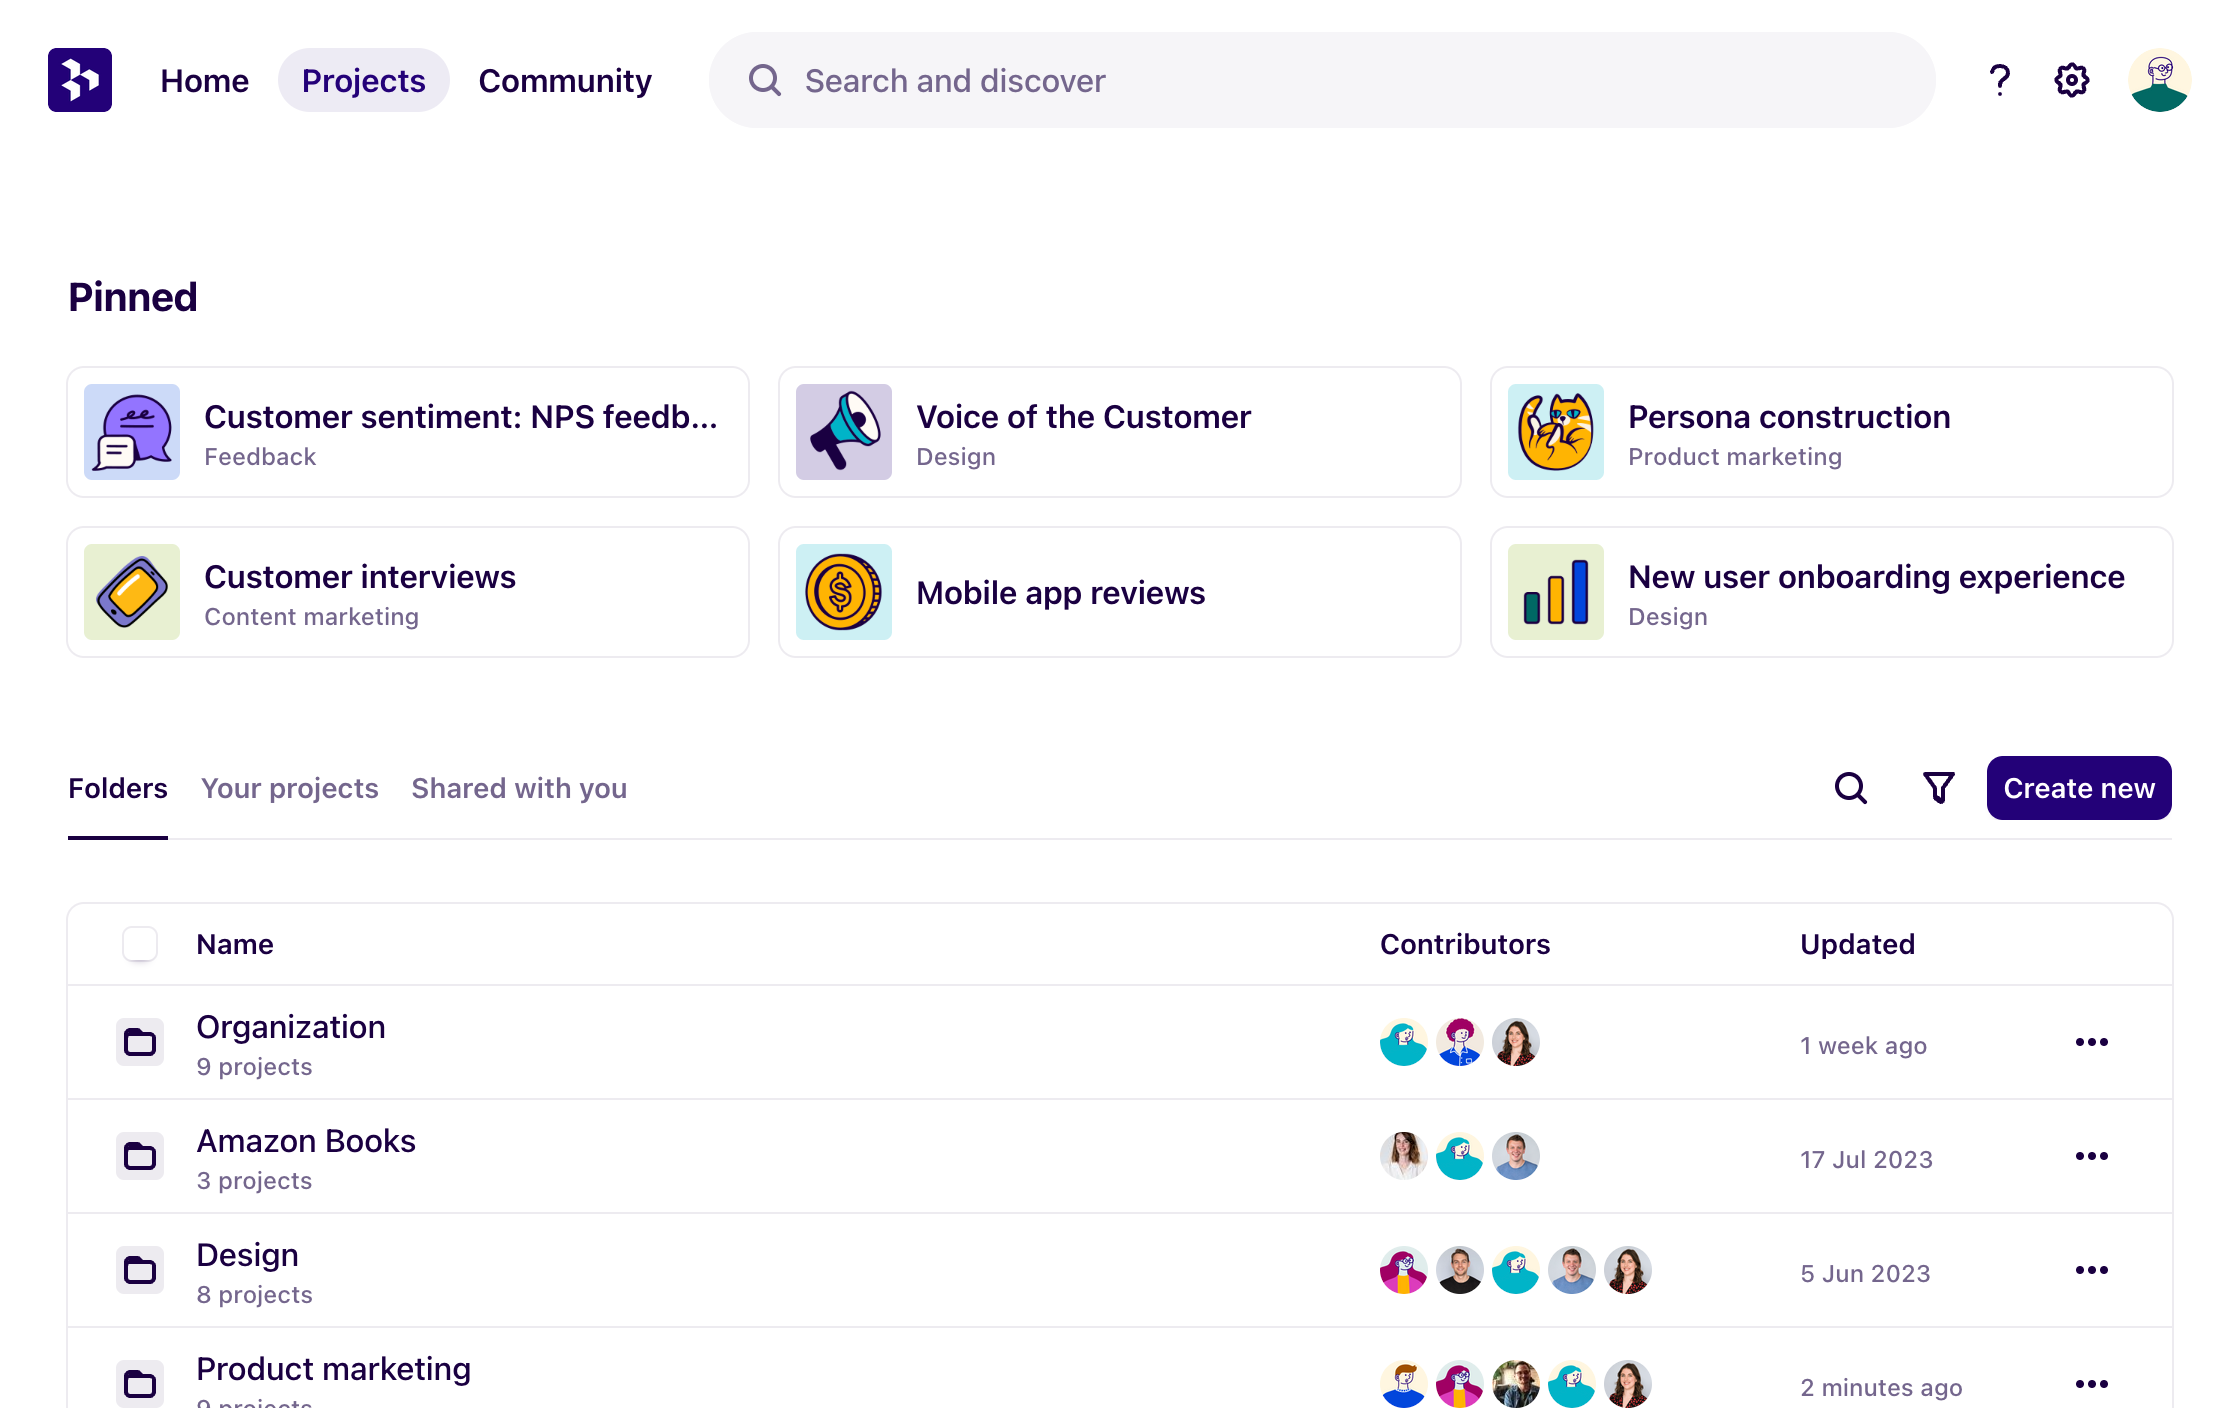The image size is (2240, 1408).
Task: Click the search icon beside filter
Action: (1850, 788)
